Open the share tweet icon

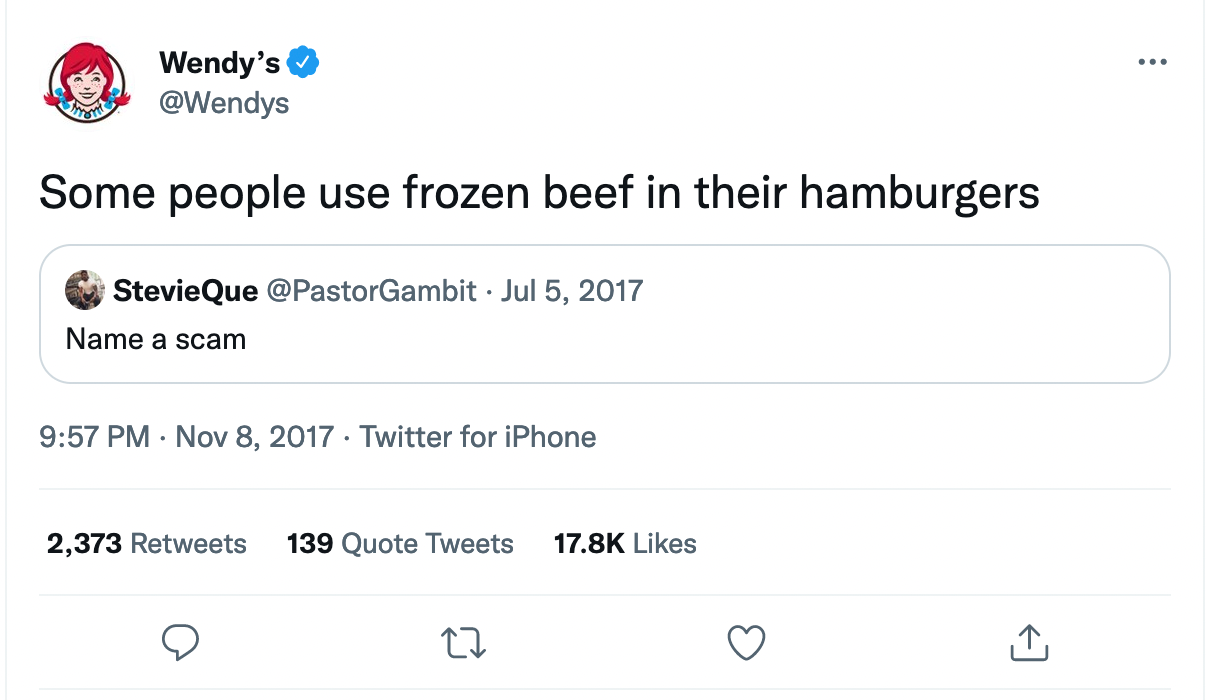tap(1029, 642)
